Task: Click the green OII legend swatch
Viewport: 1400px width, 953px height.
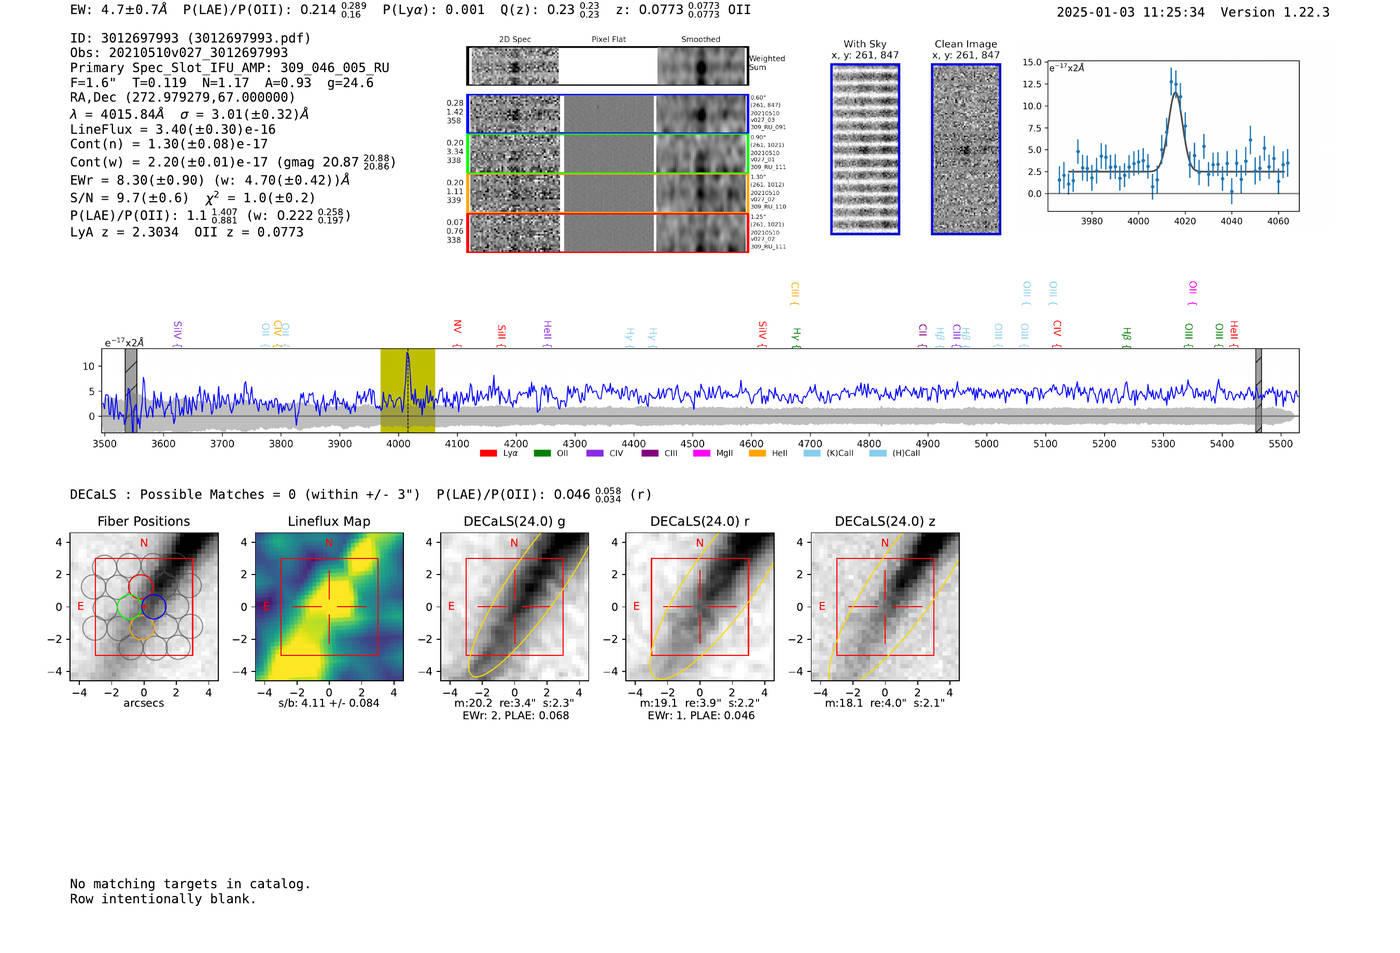Action: (x=542, y=454)
